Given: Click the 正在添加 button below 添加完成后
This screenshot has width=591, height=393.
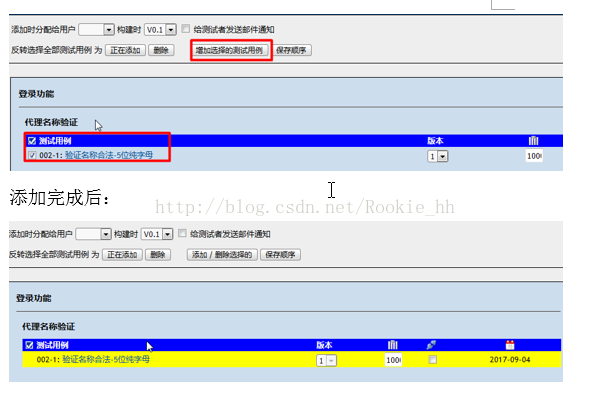Looking at the screenshot, I should click(122, 255).
